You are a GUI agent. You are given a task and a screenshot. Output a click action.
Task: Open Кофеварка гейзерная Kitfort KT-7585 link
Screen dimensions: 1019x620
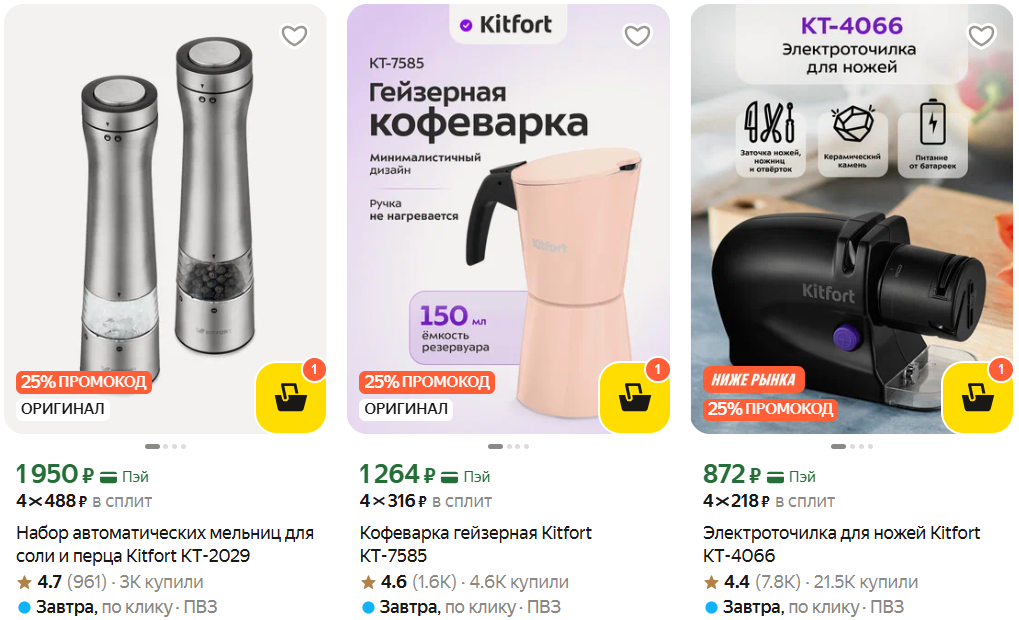pyautogui.click(x=476, y=544)
